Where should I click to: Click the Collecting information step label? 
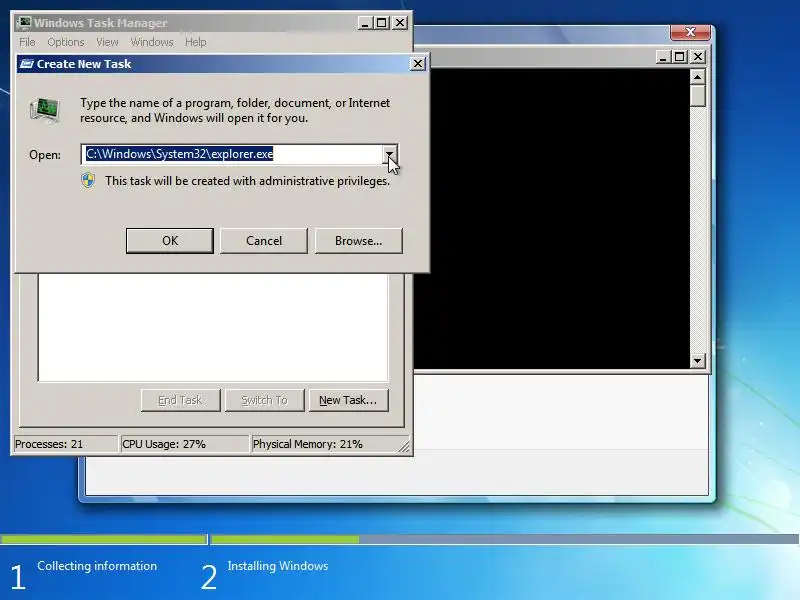point(97,566)
